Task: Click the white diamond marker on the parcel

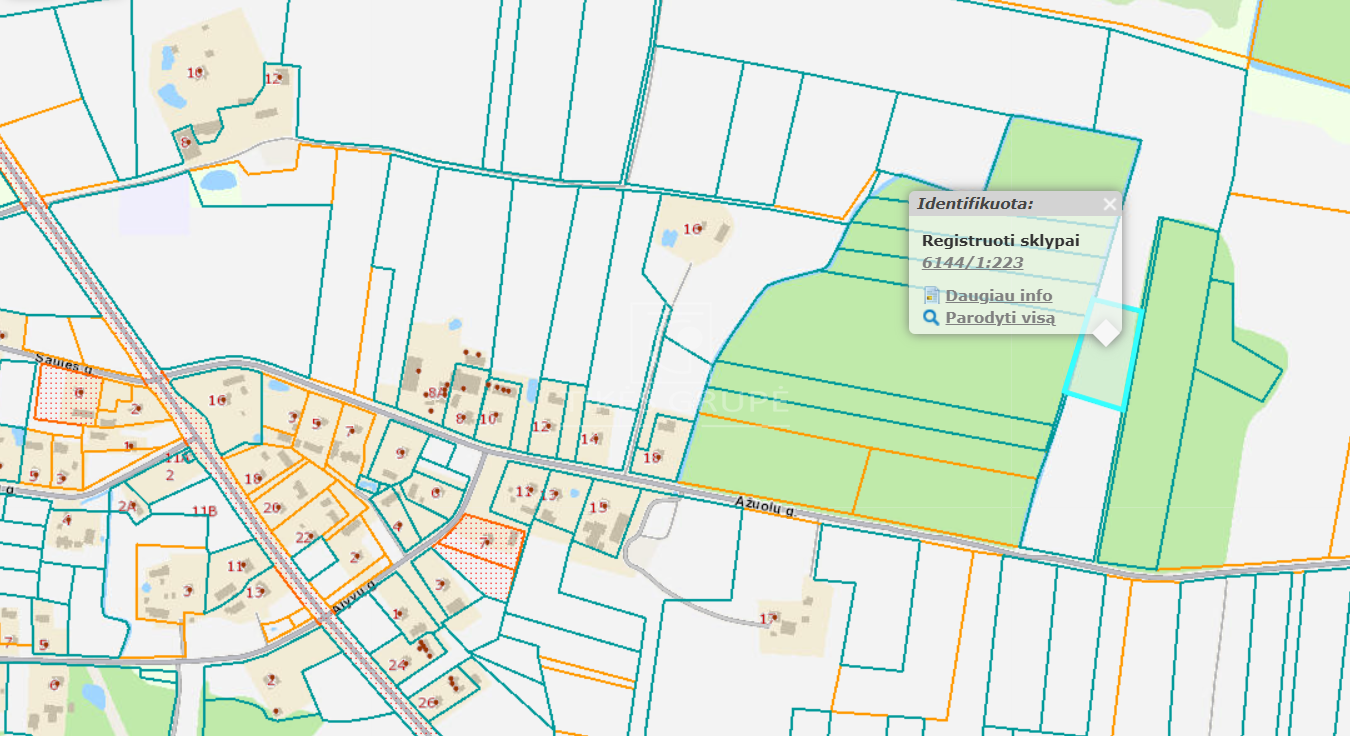Action: (1106, 332)
